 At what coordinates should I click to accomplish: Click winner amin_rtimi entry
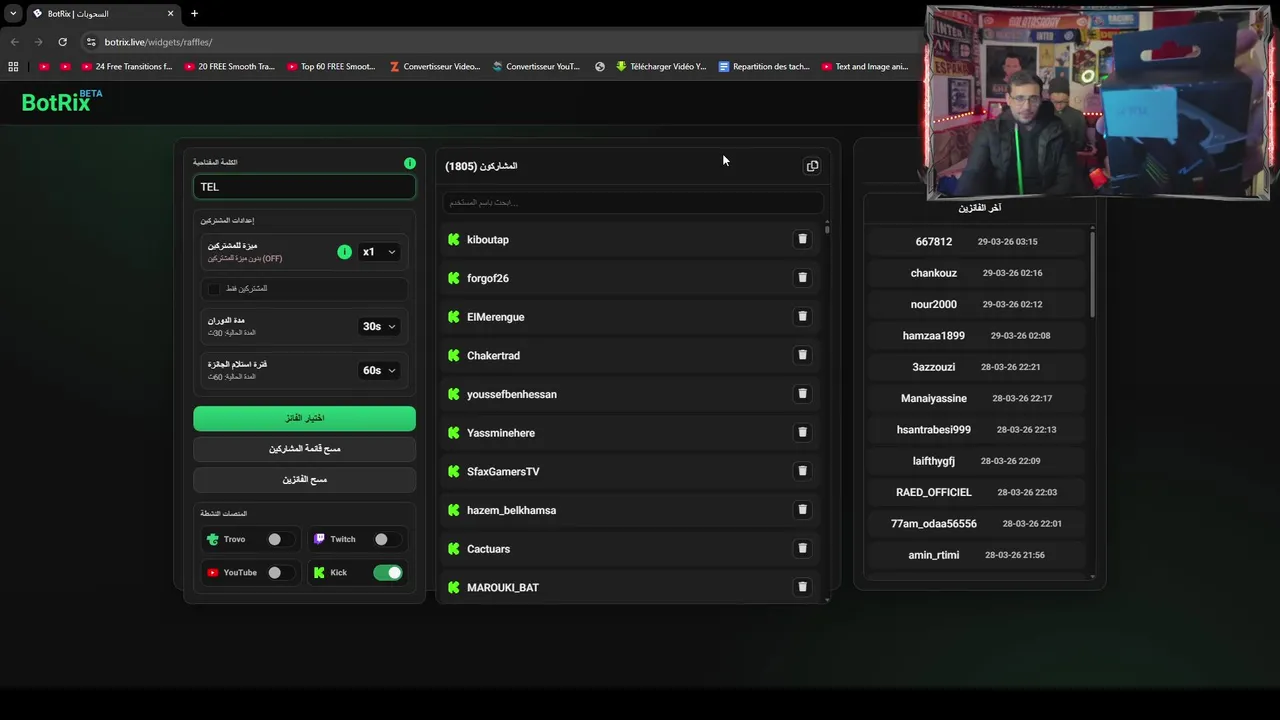976,555
